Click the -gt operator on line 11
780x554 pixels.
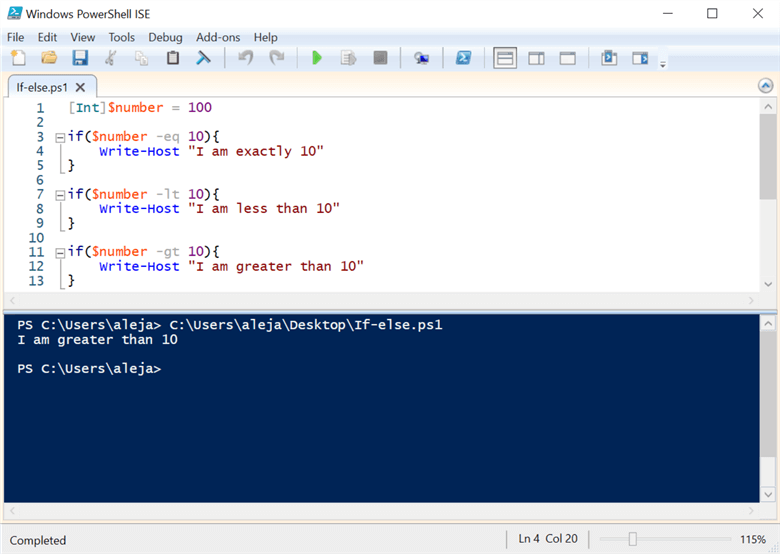(168, 252)
